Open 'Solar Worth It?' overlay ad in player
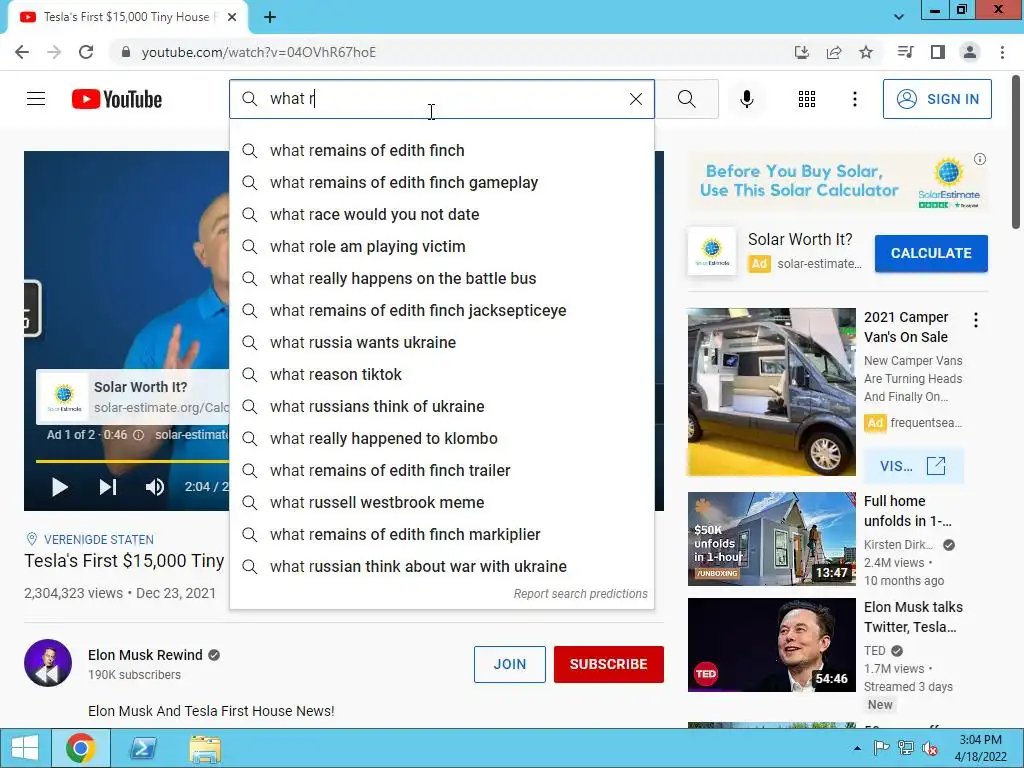 tap(133, 397)
